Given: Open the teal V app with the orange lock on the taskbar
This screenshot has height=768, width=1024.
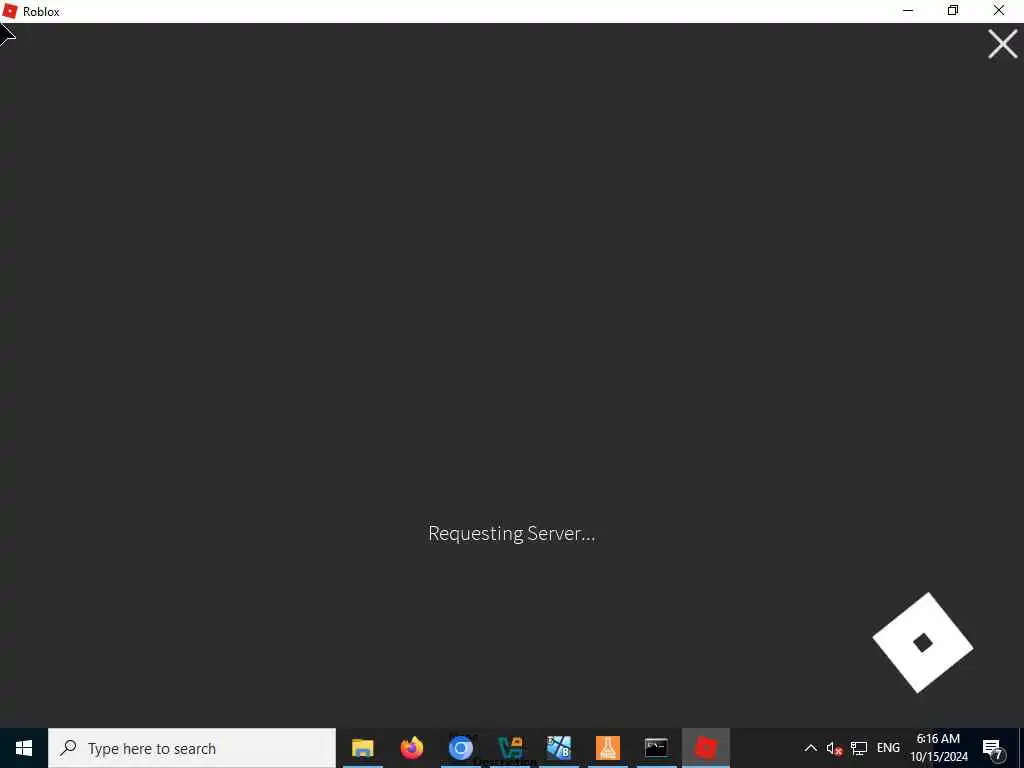Looking at the screenshot, I should click(510, 748).
